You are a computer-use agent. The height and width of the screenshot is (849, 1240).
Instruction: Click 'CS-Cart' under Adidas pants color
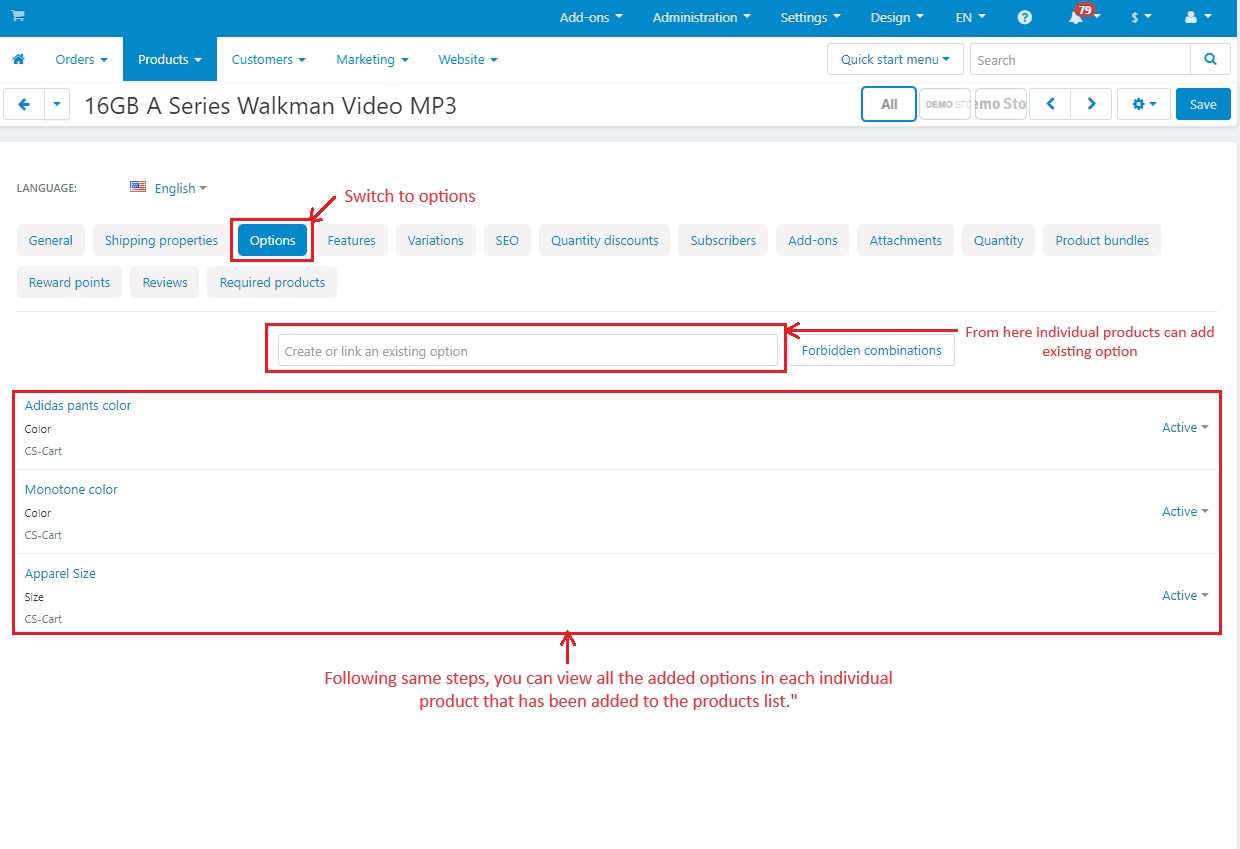[43, 451]
